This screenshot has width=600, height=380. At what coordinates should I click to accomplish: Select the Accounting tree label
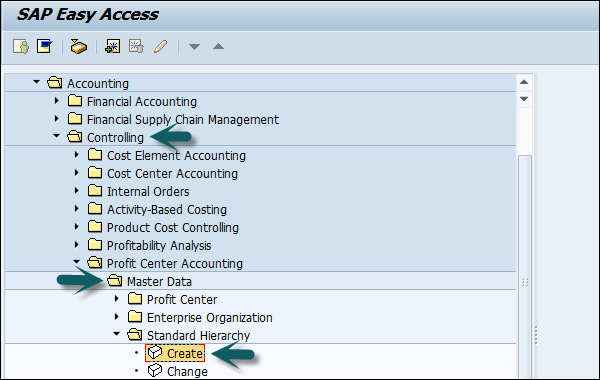(x=98, y=83)
